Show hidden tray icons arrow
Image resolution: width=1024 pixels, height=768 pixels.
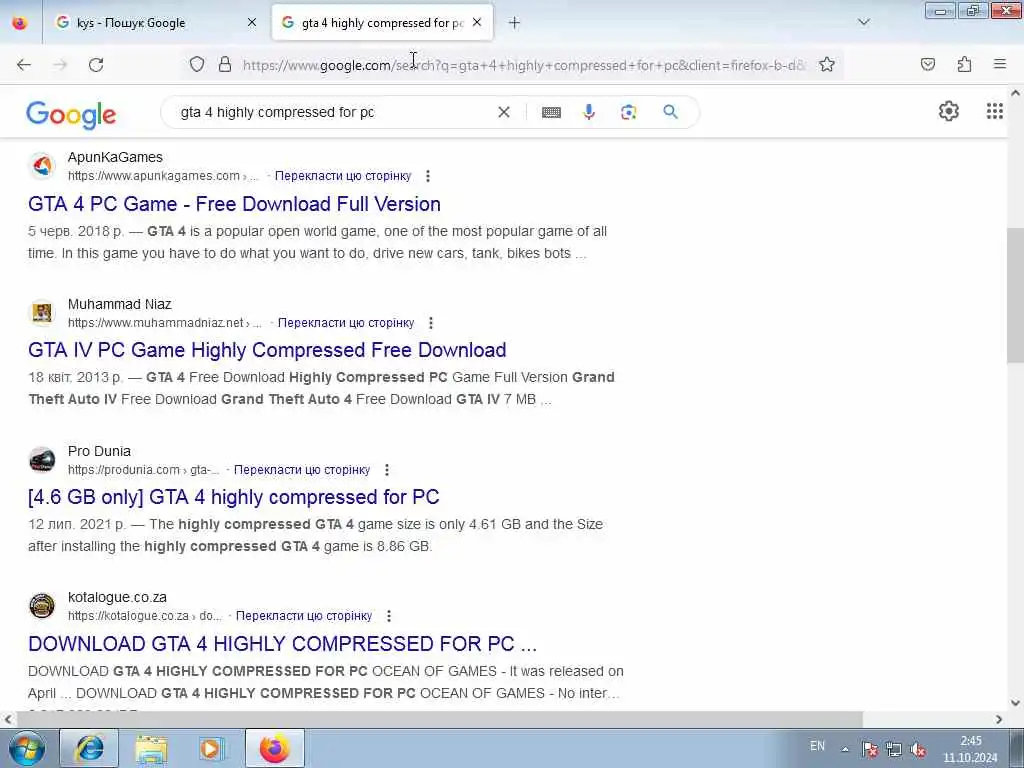[x=845, y=750]
